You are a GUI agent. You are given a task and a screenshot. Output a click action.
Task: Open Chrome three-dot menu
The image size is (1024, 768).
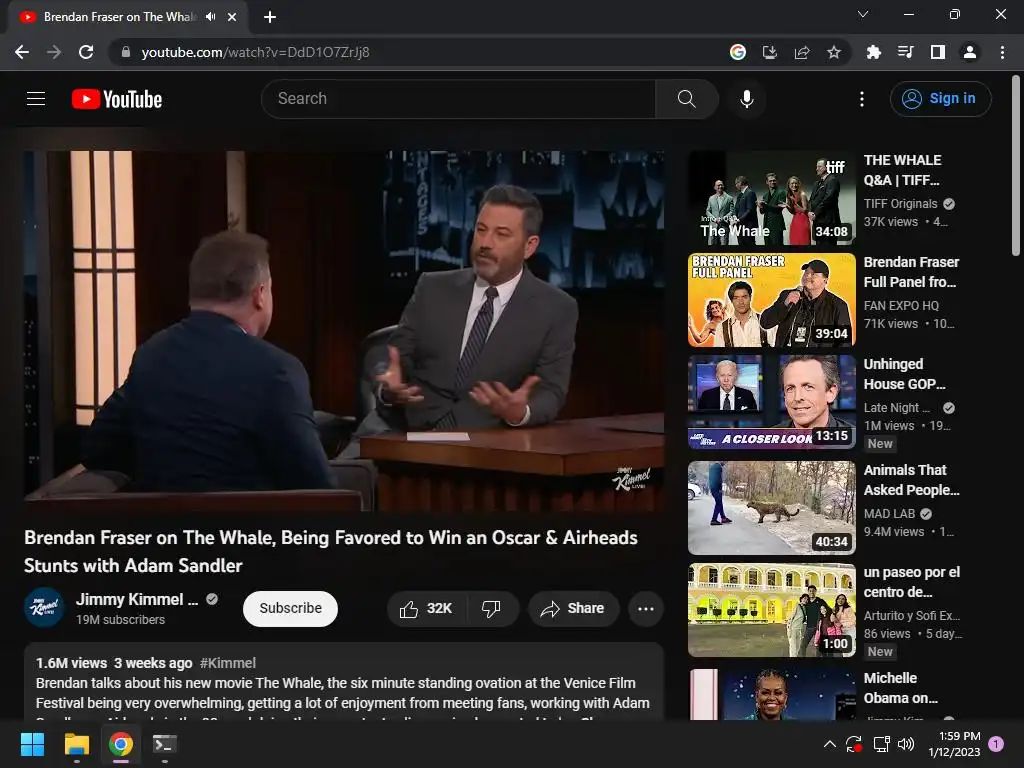click(1002, 52)
